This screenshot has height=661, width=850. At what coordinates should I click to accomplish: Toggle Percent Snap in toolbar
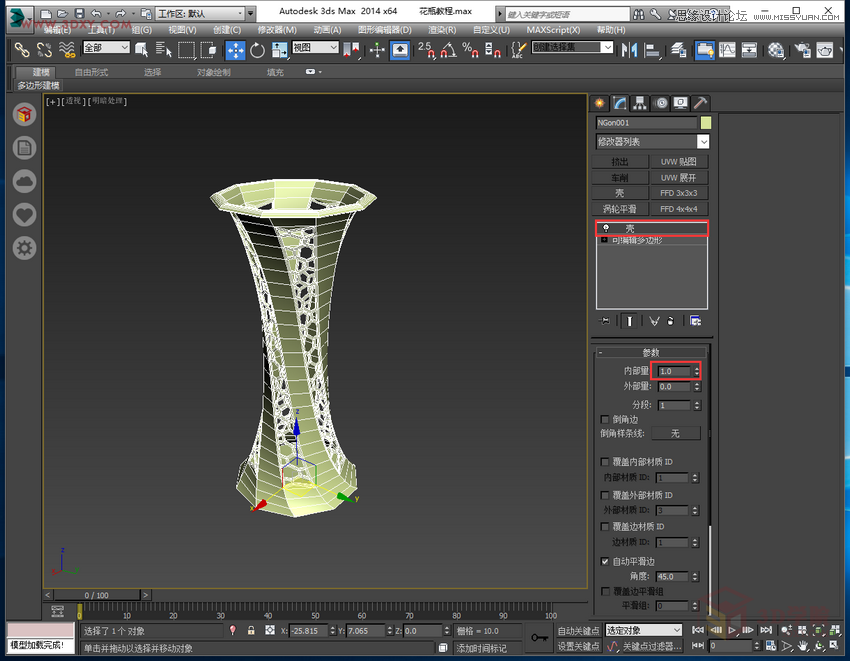[470, 50]
